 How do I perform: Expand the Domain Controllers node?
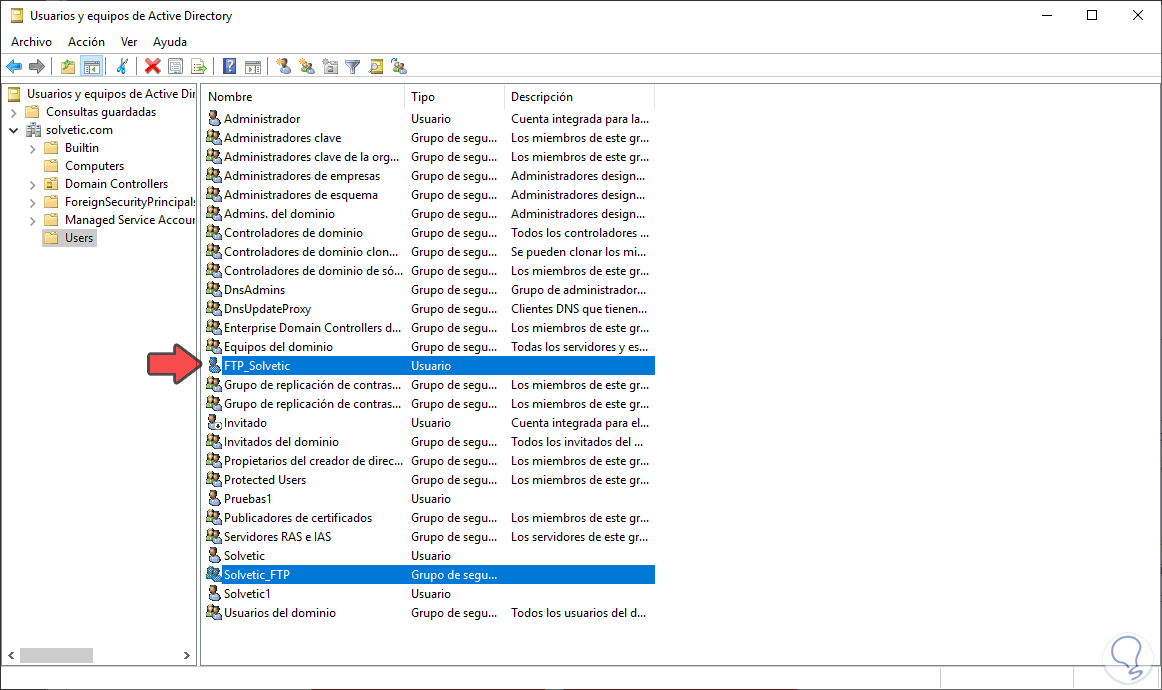33,185
